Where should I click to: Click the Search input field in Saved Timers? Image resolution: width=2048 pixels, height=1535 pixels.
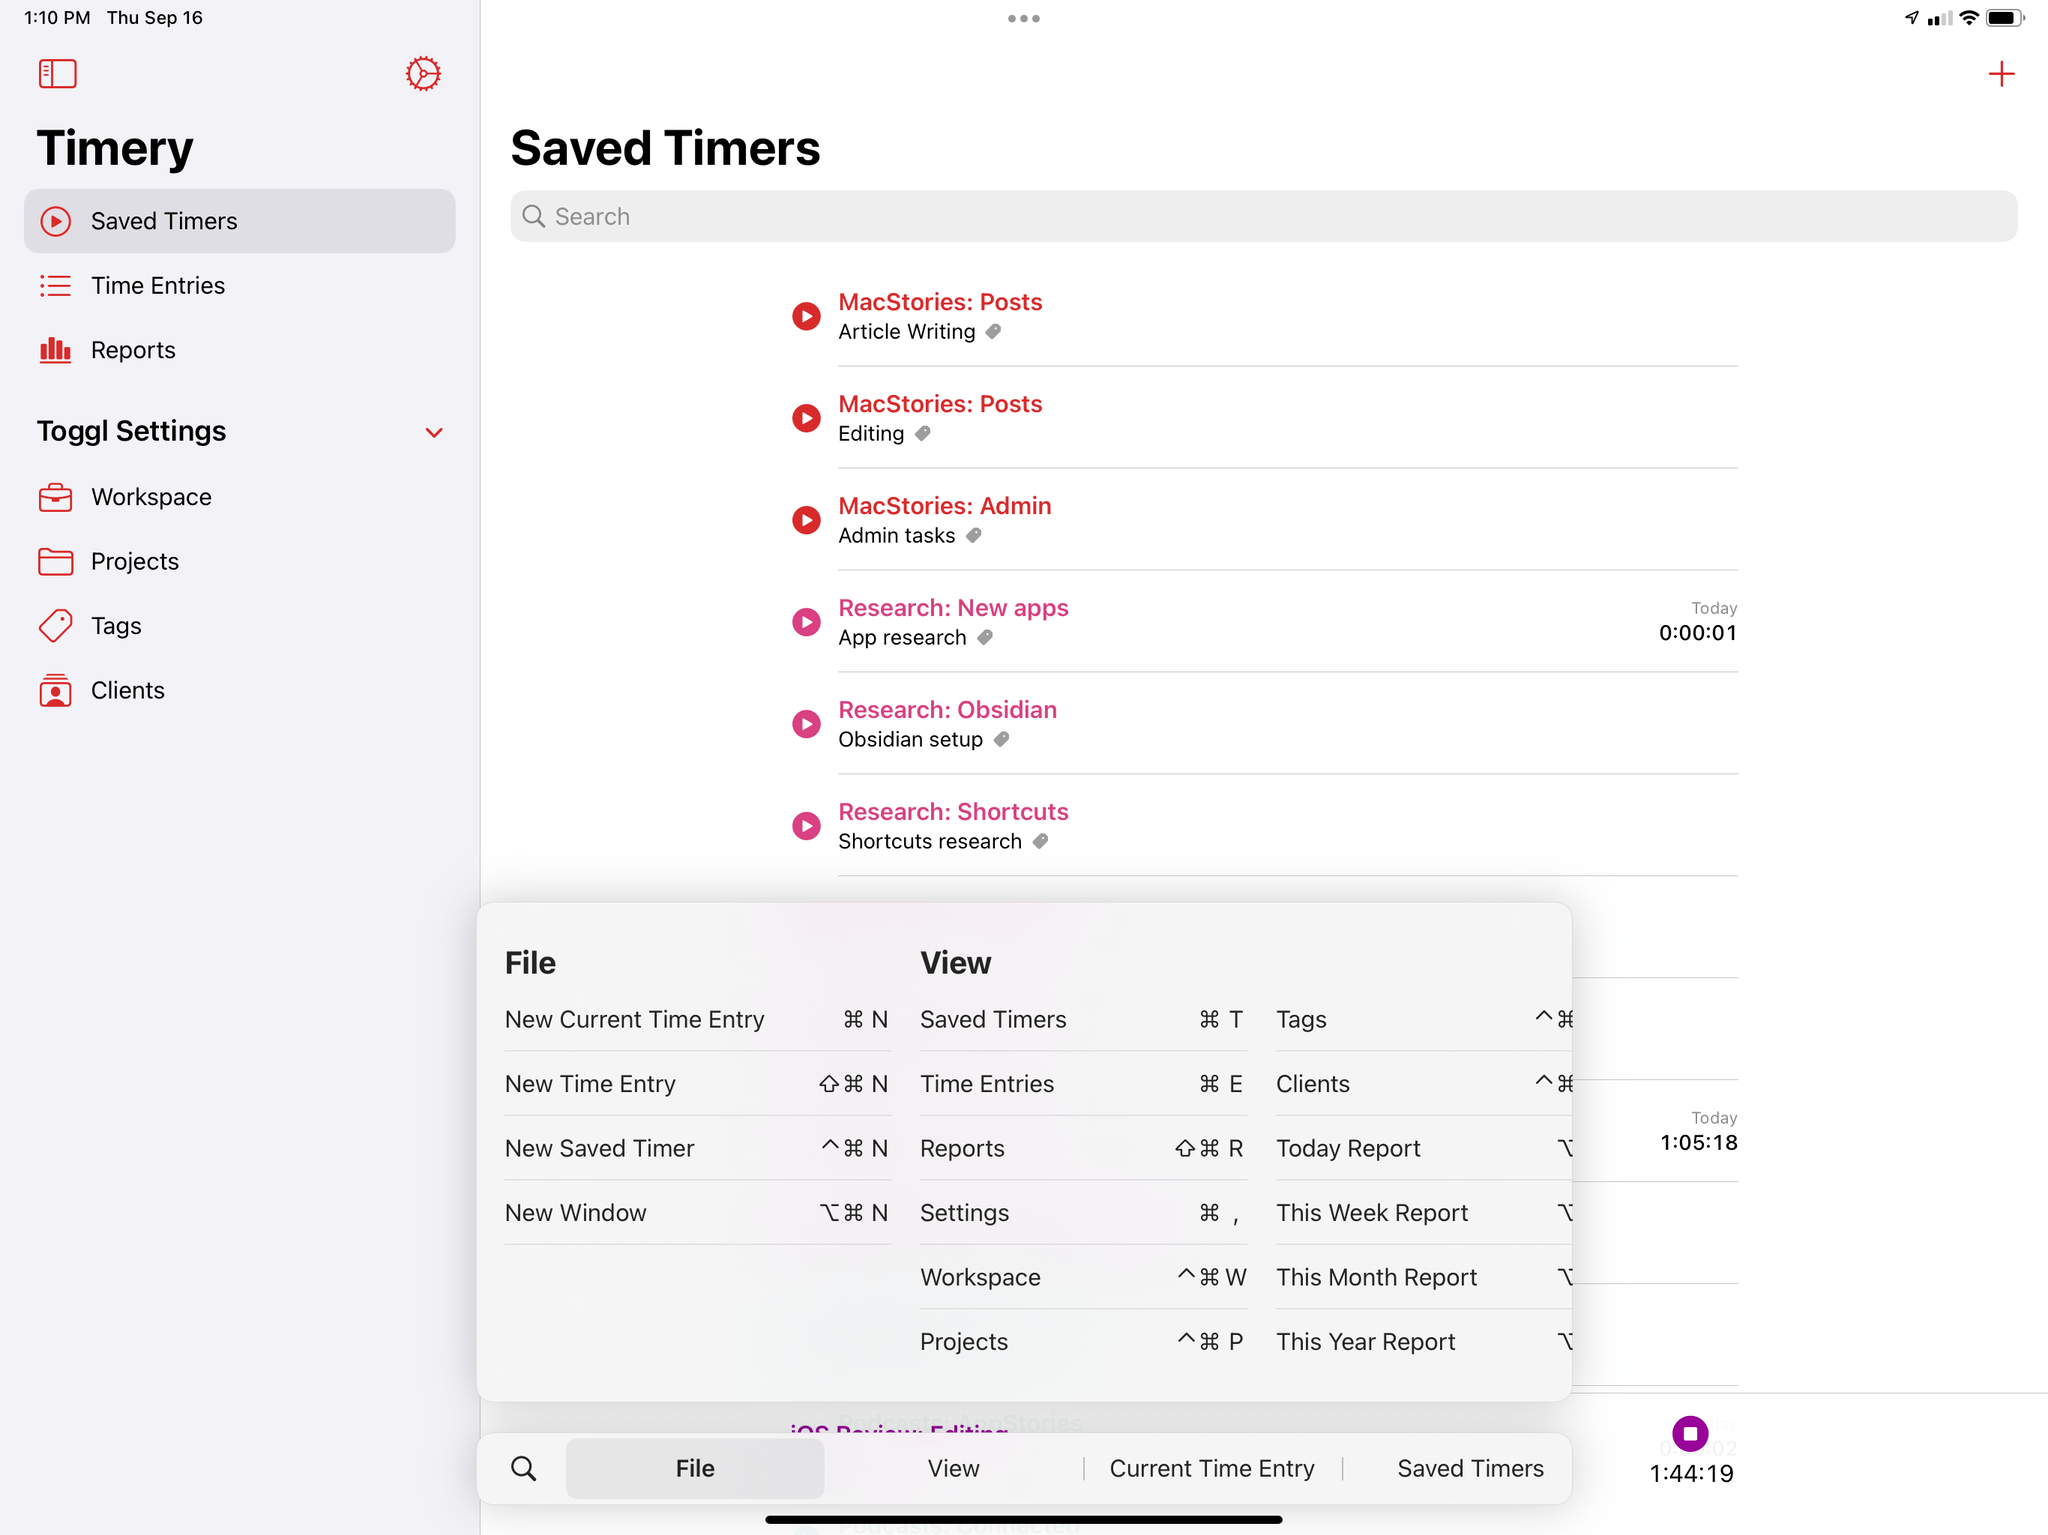tap(1264, 216)
